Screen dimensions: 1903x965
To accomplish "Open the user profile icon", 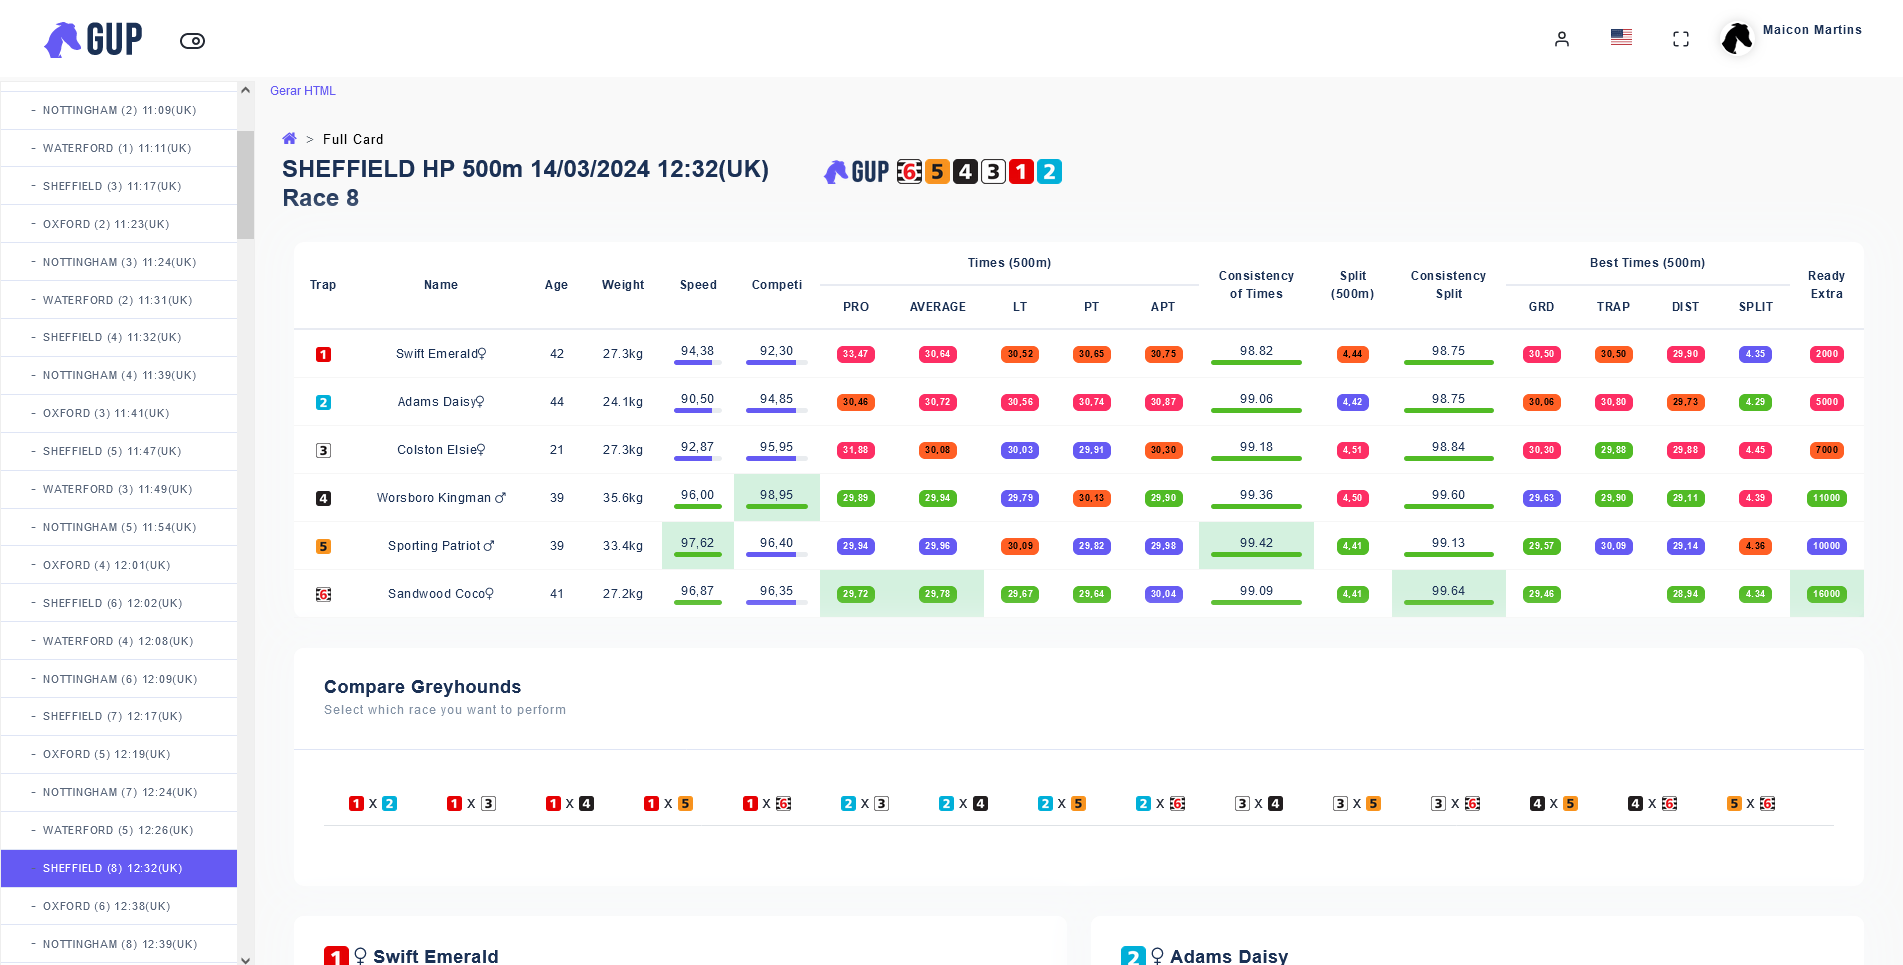I will coord(1561,39).
